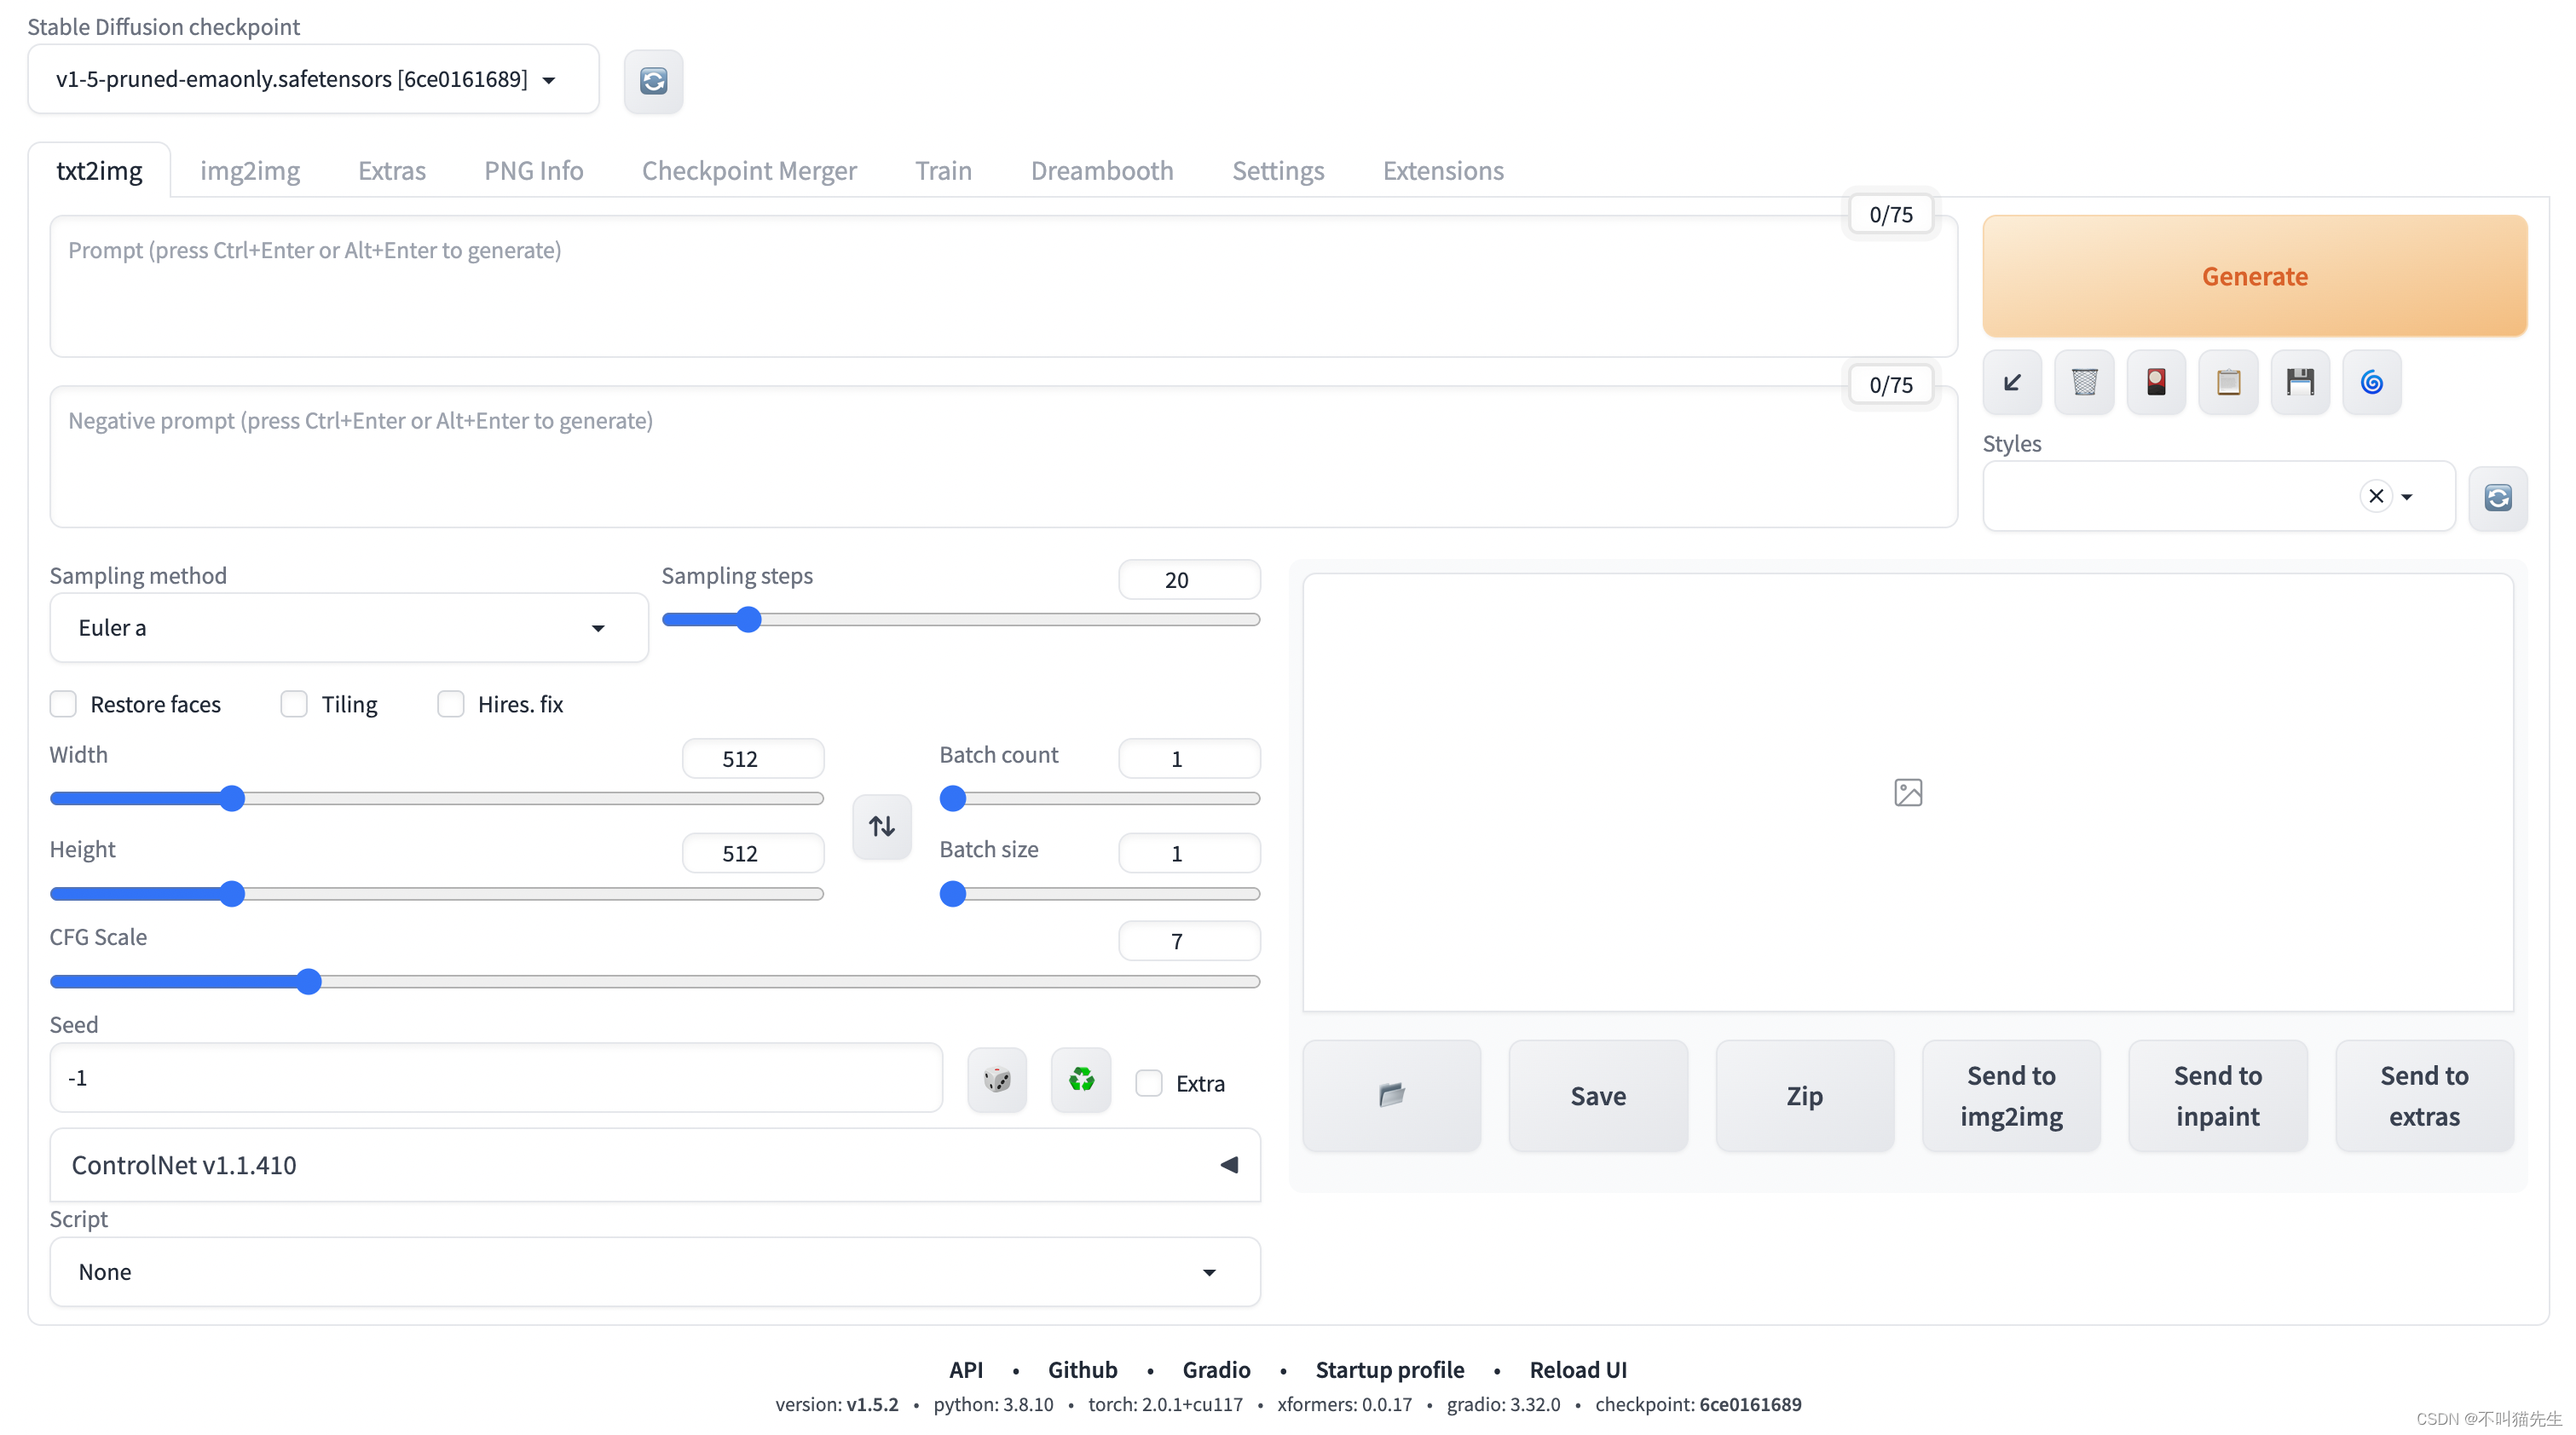Enable Restore faces

click(63, 704)
